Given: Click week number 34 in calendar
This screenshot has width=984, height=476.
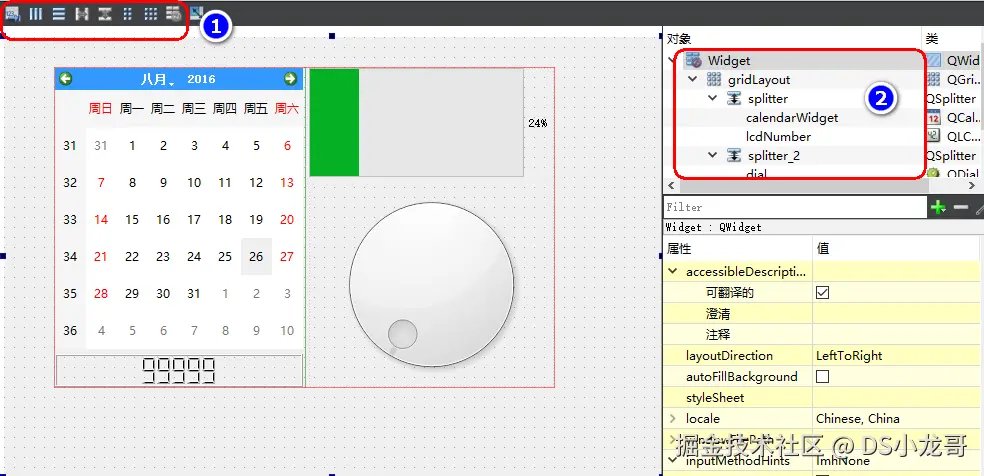Looking at the screenshot, I should [x=70, y=257].
